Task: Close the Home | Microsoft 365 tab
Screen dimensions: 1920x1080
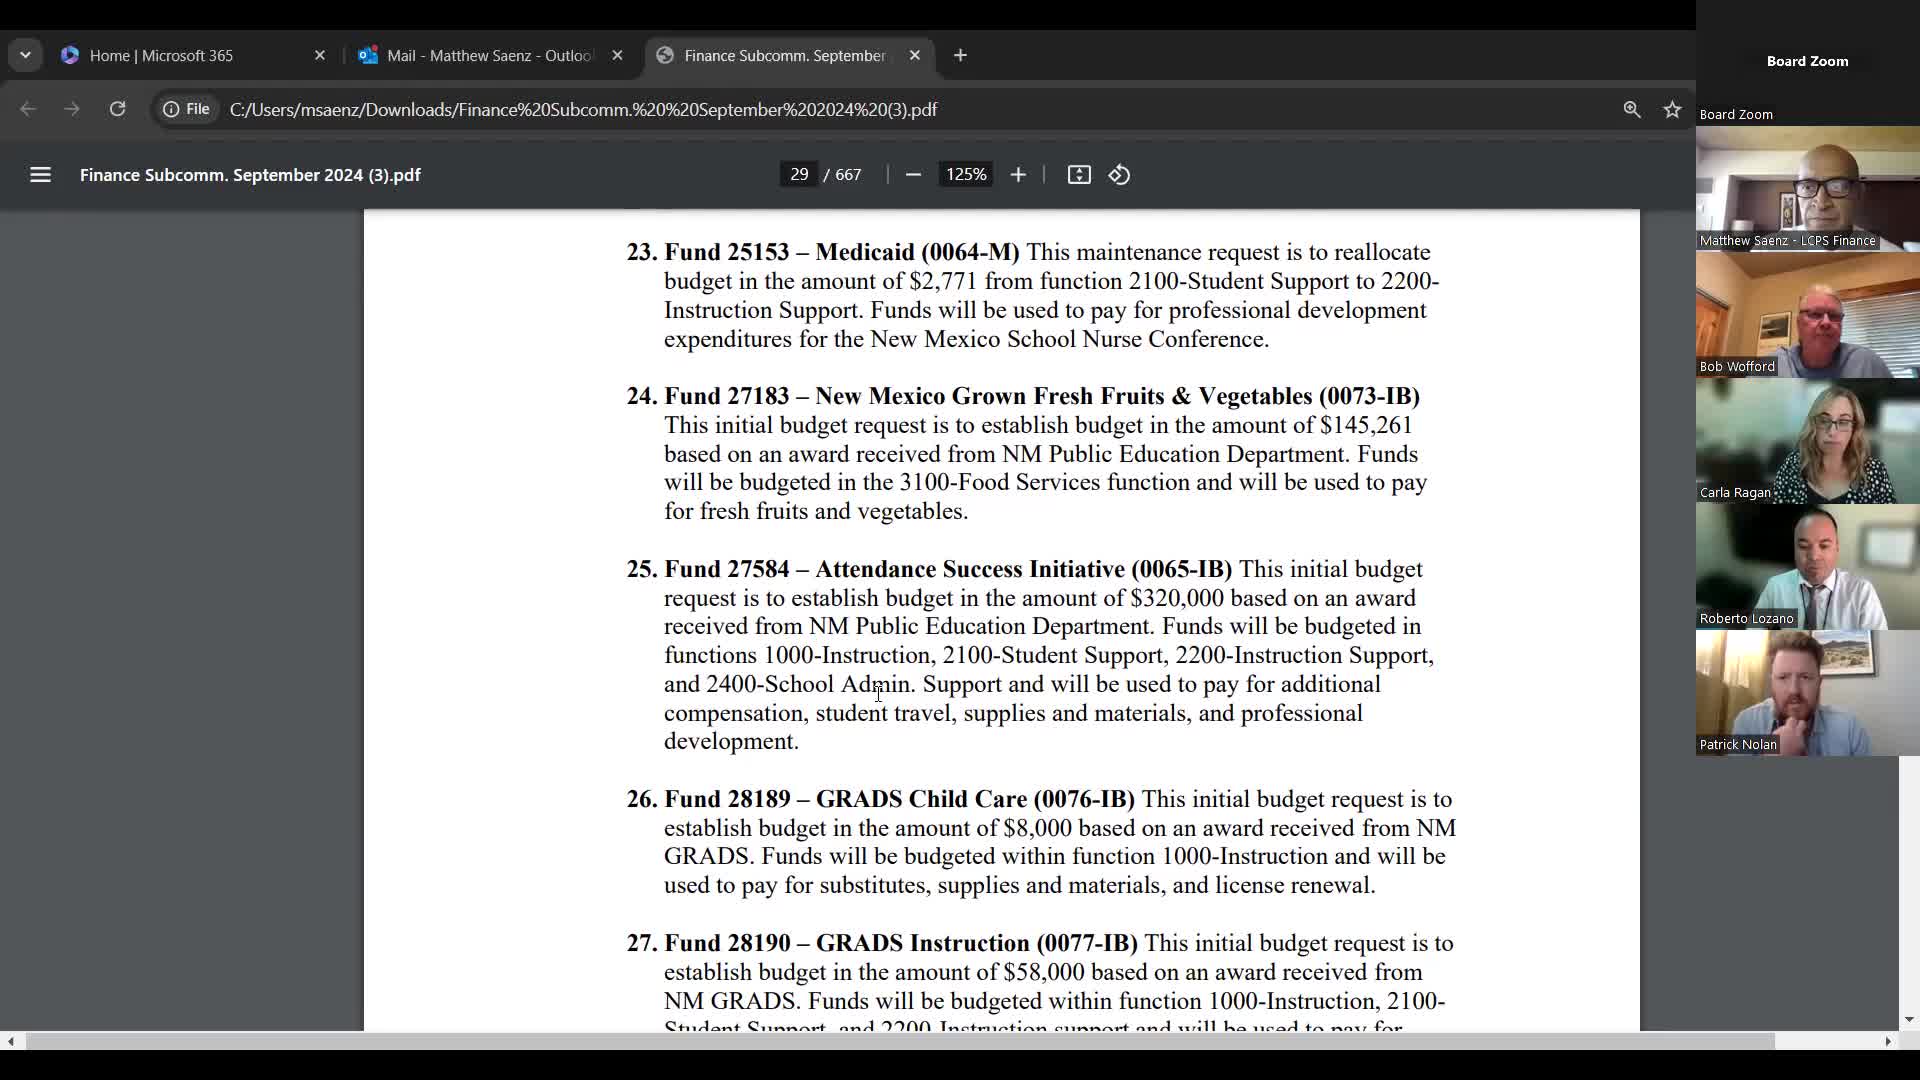Action: pyautogui.click(x=320, y=55)
